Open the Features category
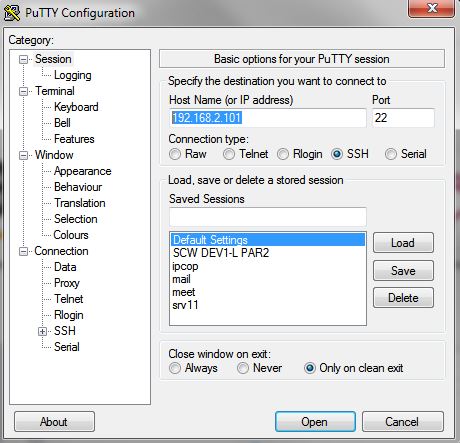460x443 pixels. point(74,139)
